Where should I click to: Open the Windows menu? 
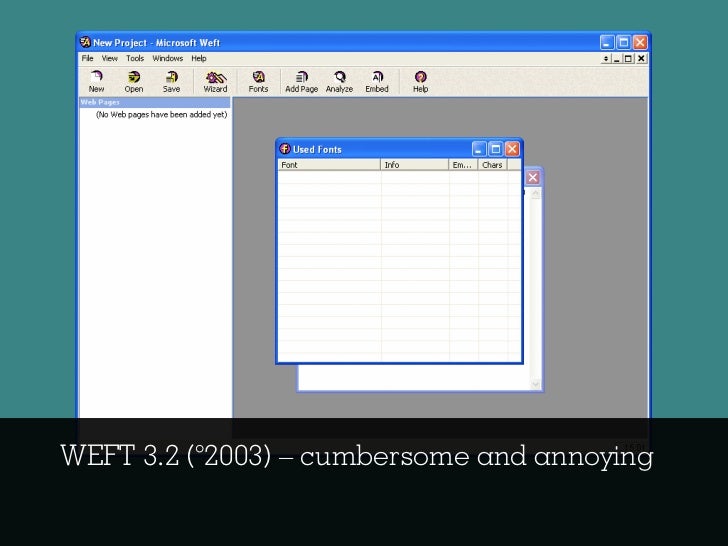[168, 58]
